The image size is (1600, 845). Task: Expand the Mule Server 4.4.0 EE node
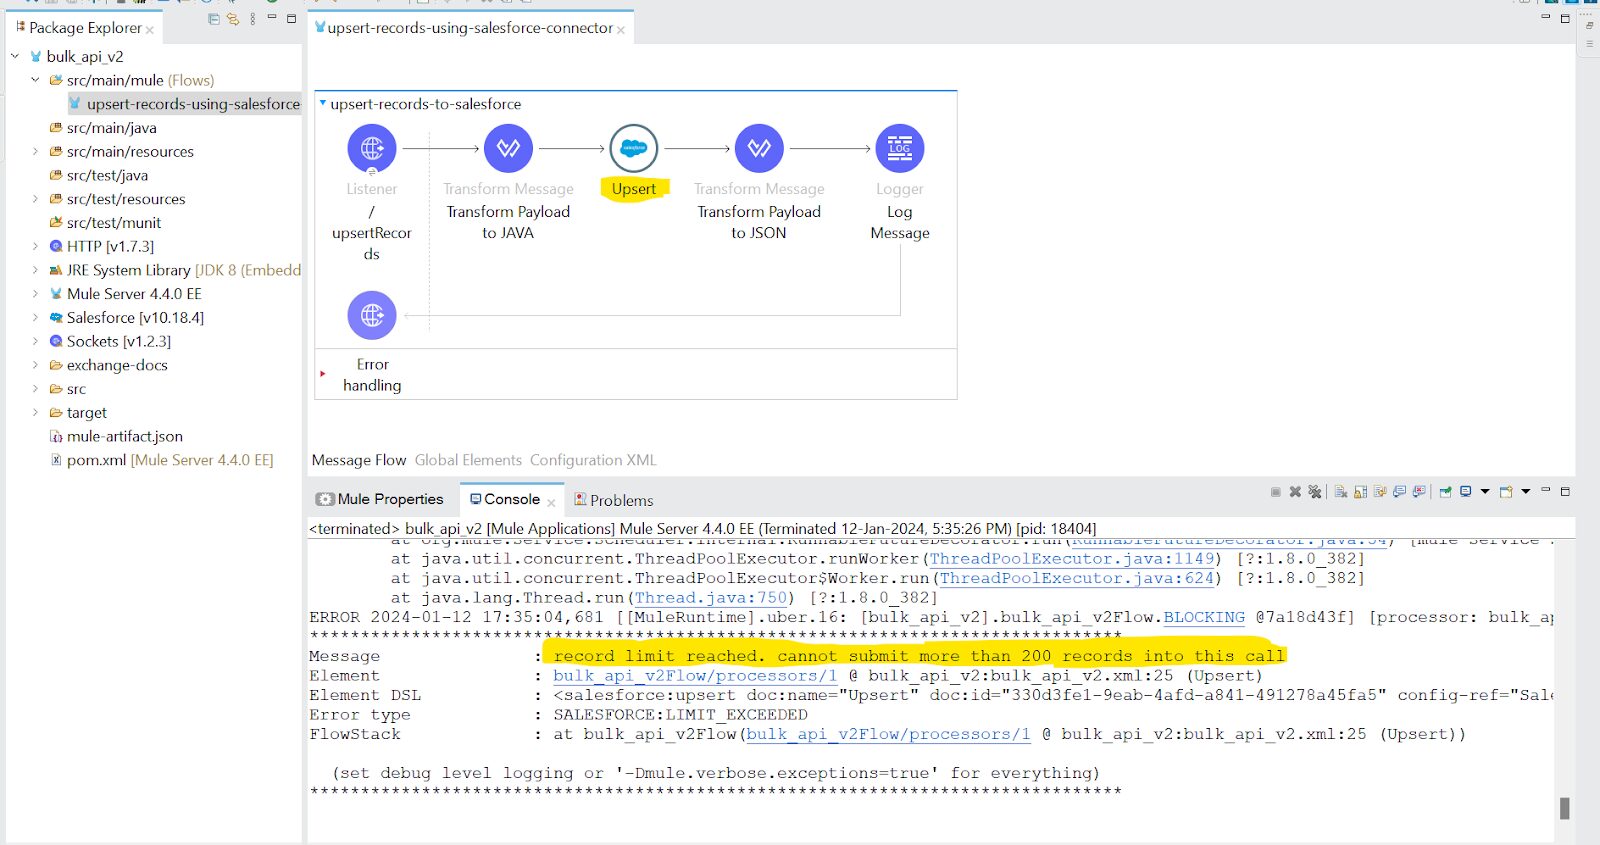point(35,294)
